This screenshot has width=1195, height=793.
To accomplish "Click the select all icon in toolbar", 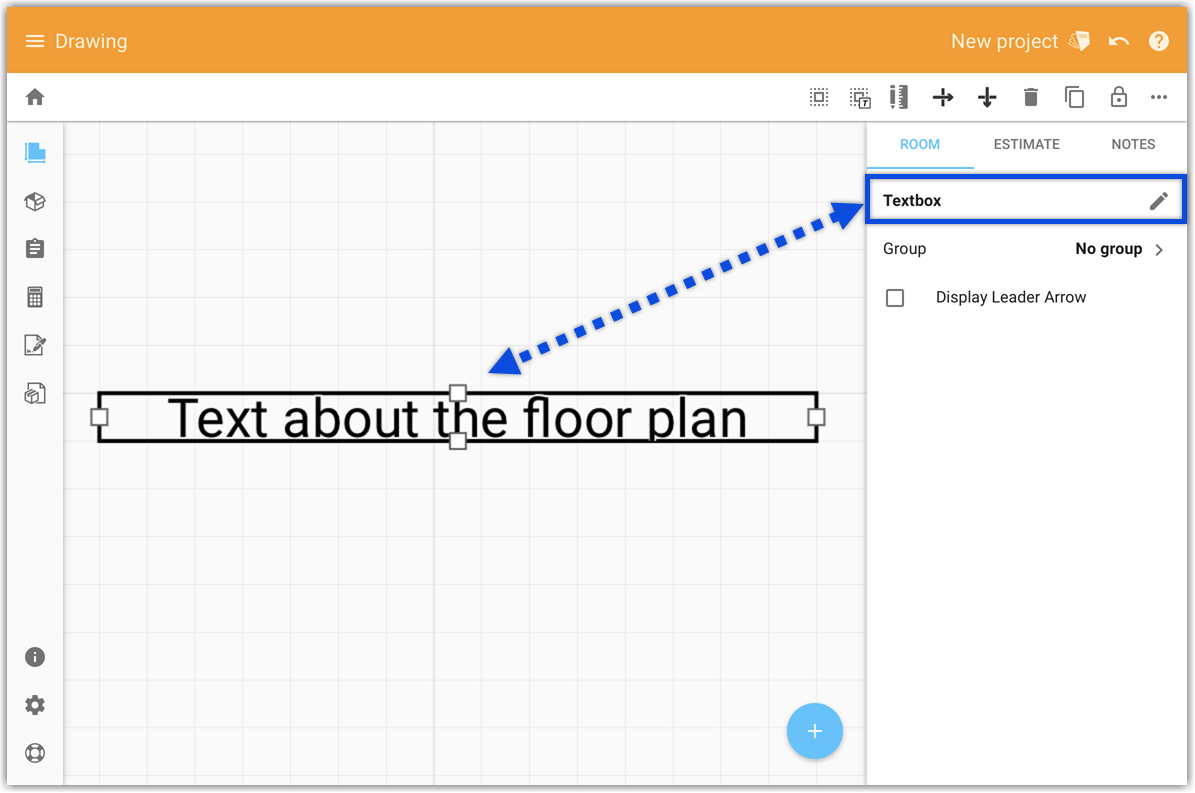I will tap(819, 98).
